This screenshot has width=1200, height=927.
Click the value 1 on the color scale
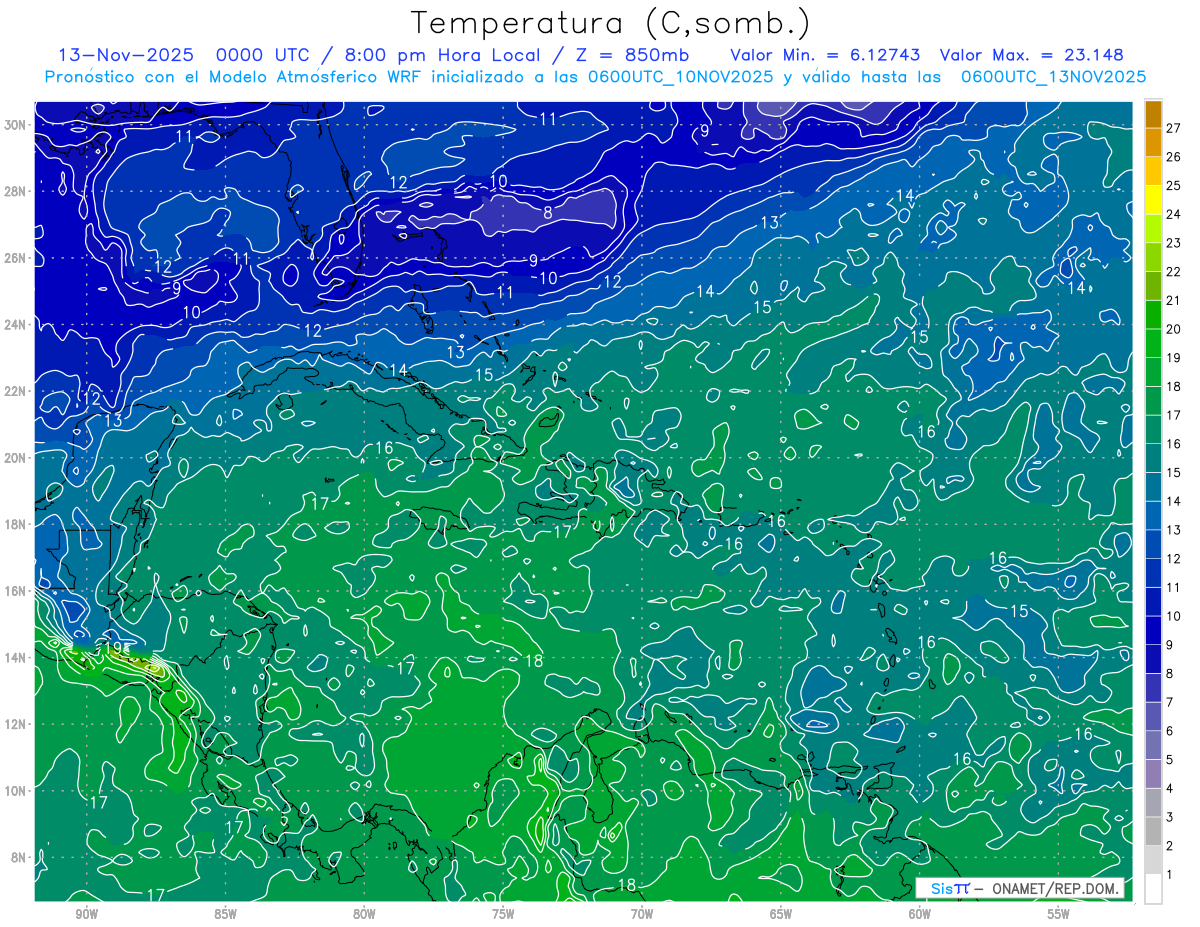point(1170,875)
